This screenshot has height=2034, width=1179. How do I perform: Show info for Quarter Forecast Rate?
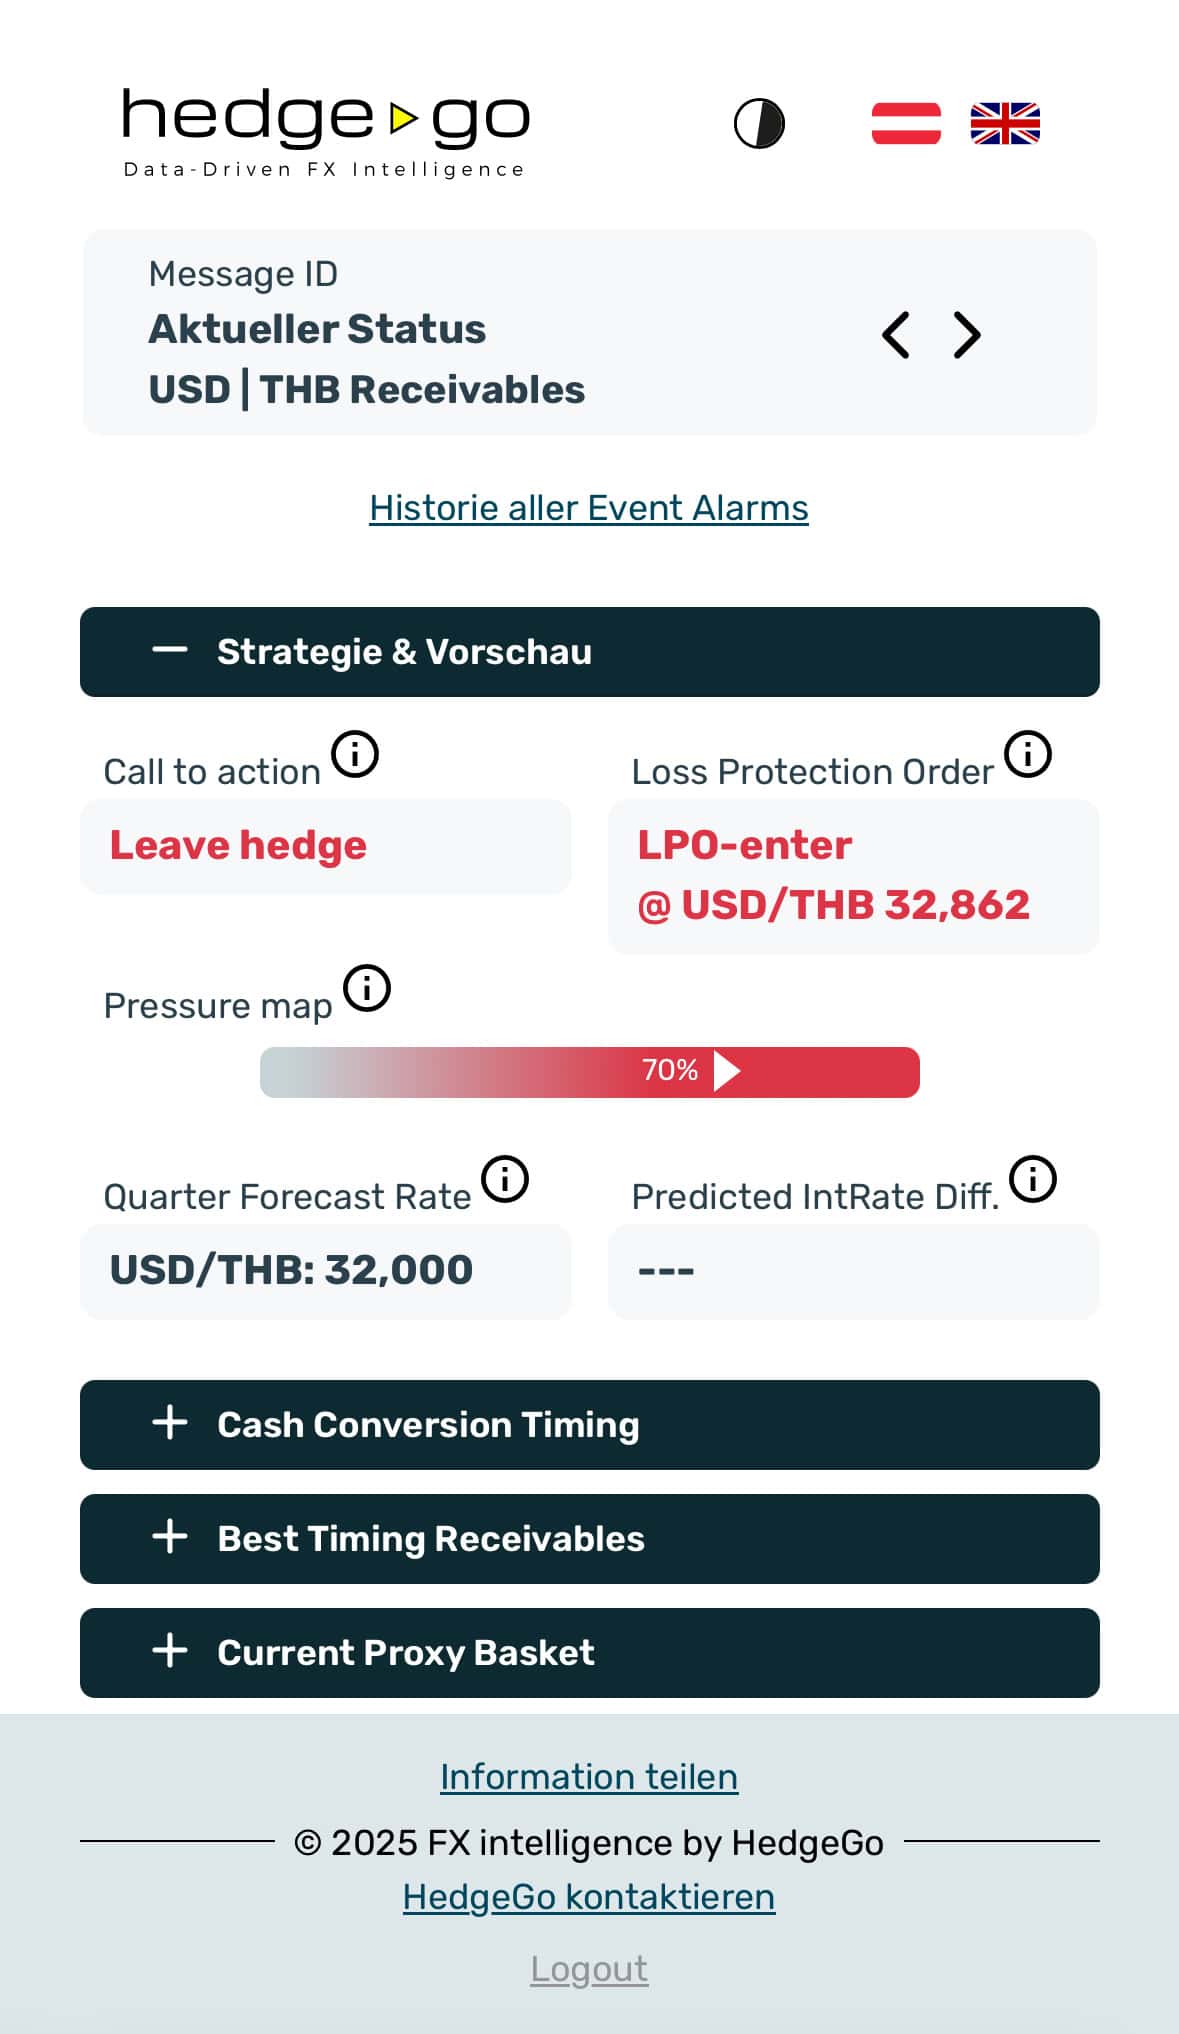click(x=505, y=1179)
